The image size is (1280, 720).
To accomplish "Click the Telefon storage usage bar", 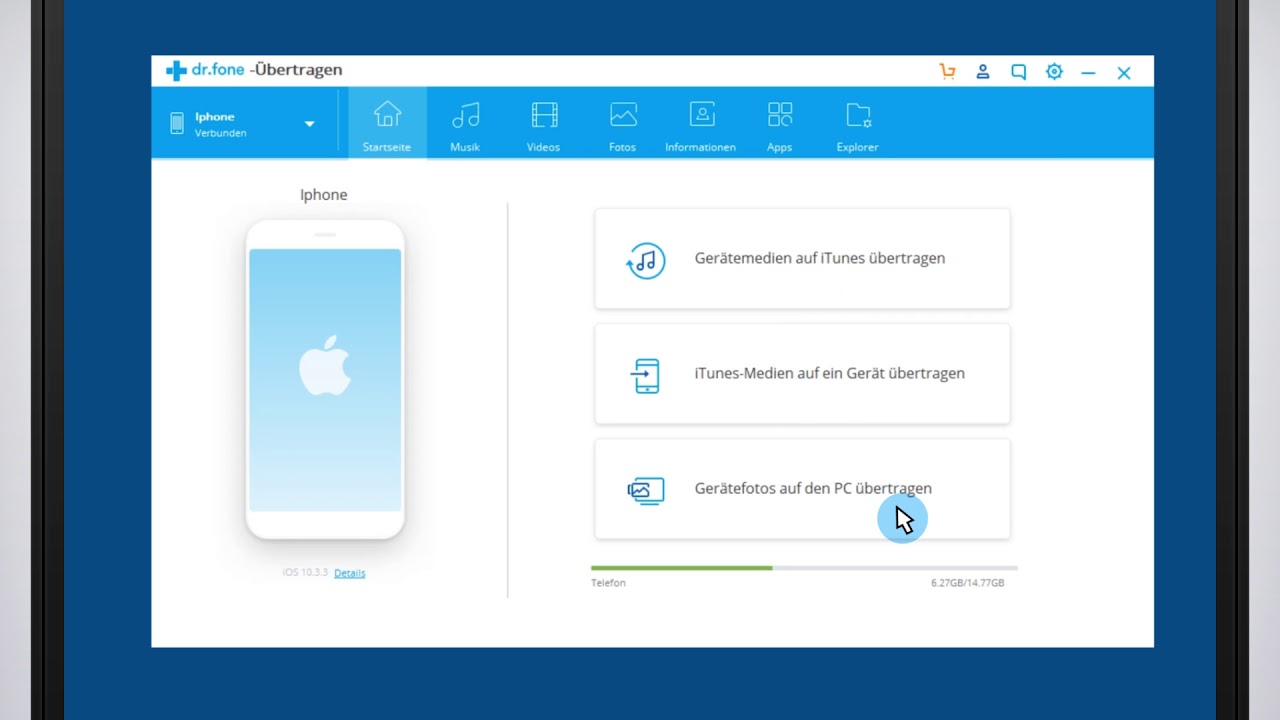I will (x=804, y=568).
